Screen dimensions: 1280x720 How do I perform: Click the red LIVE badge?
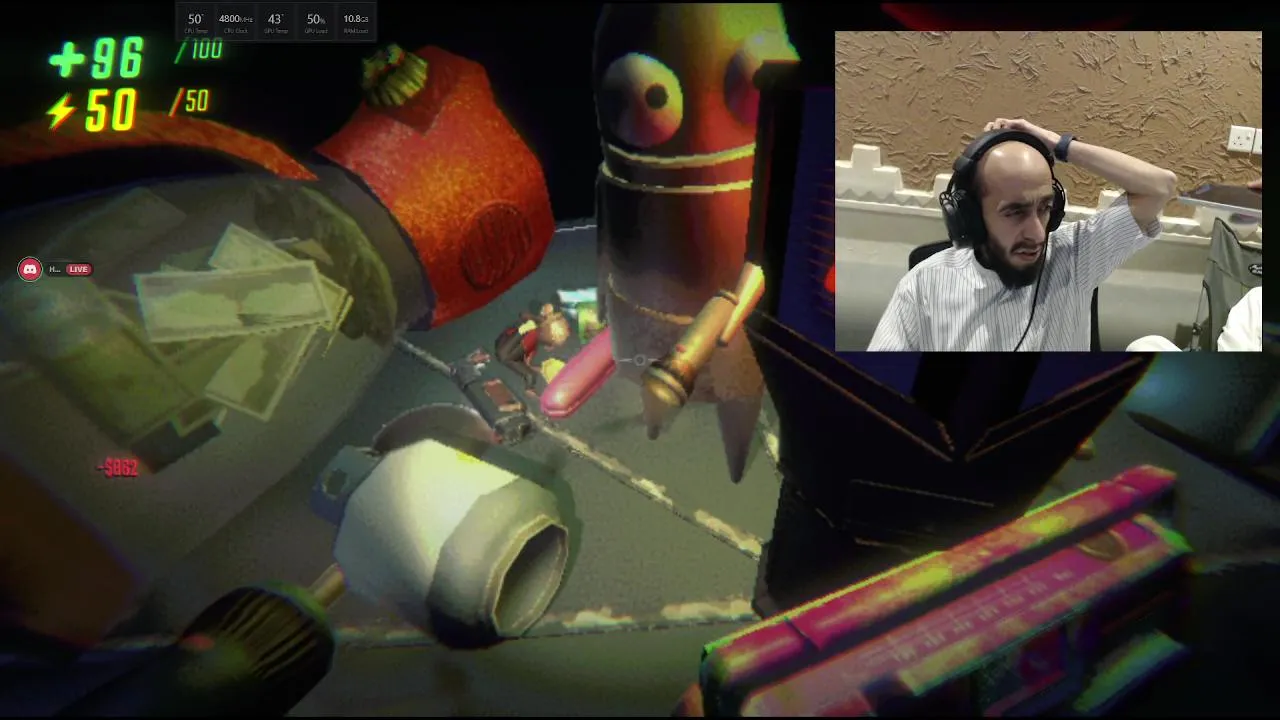pyautogui.click(x=79, y=269)
